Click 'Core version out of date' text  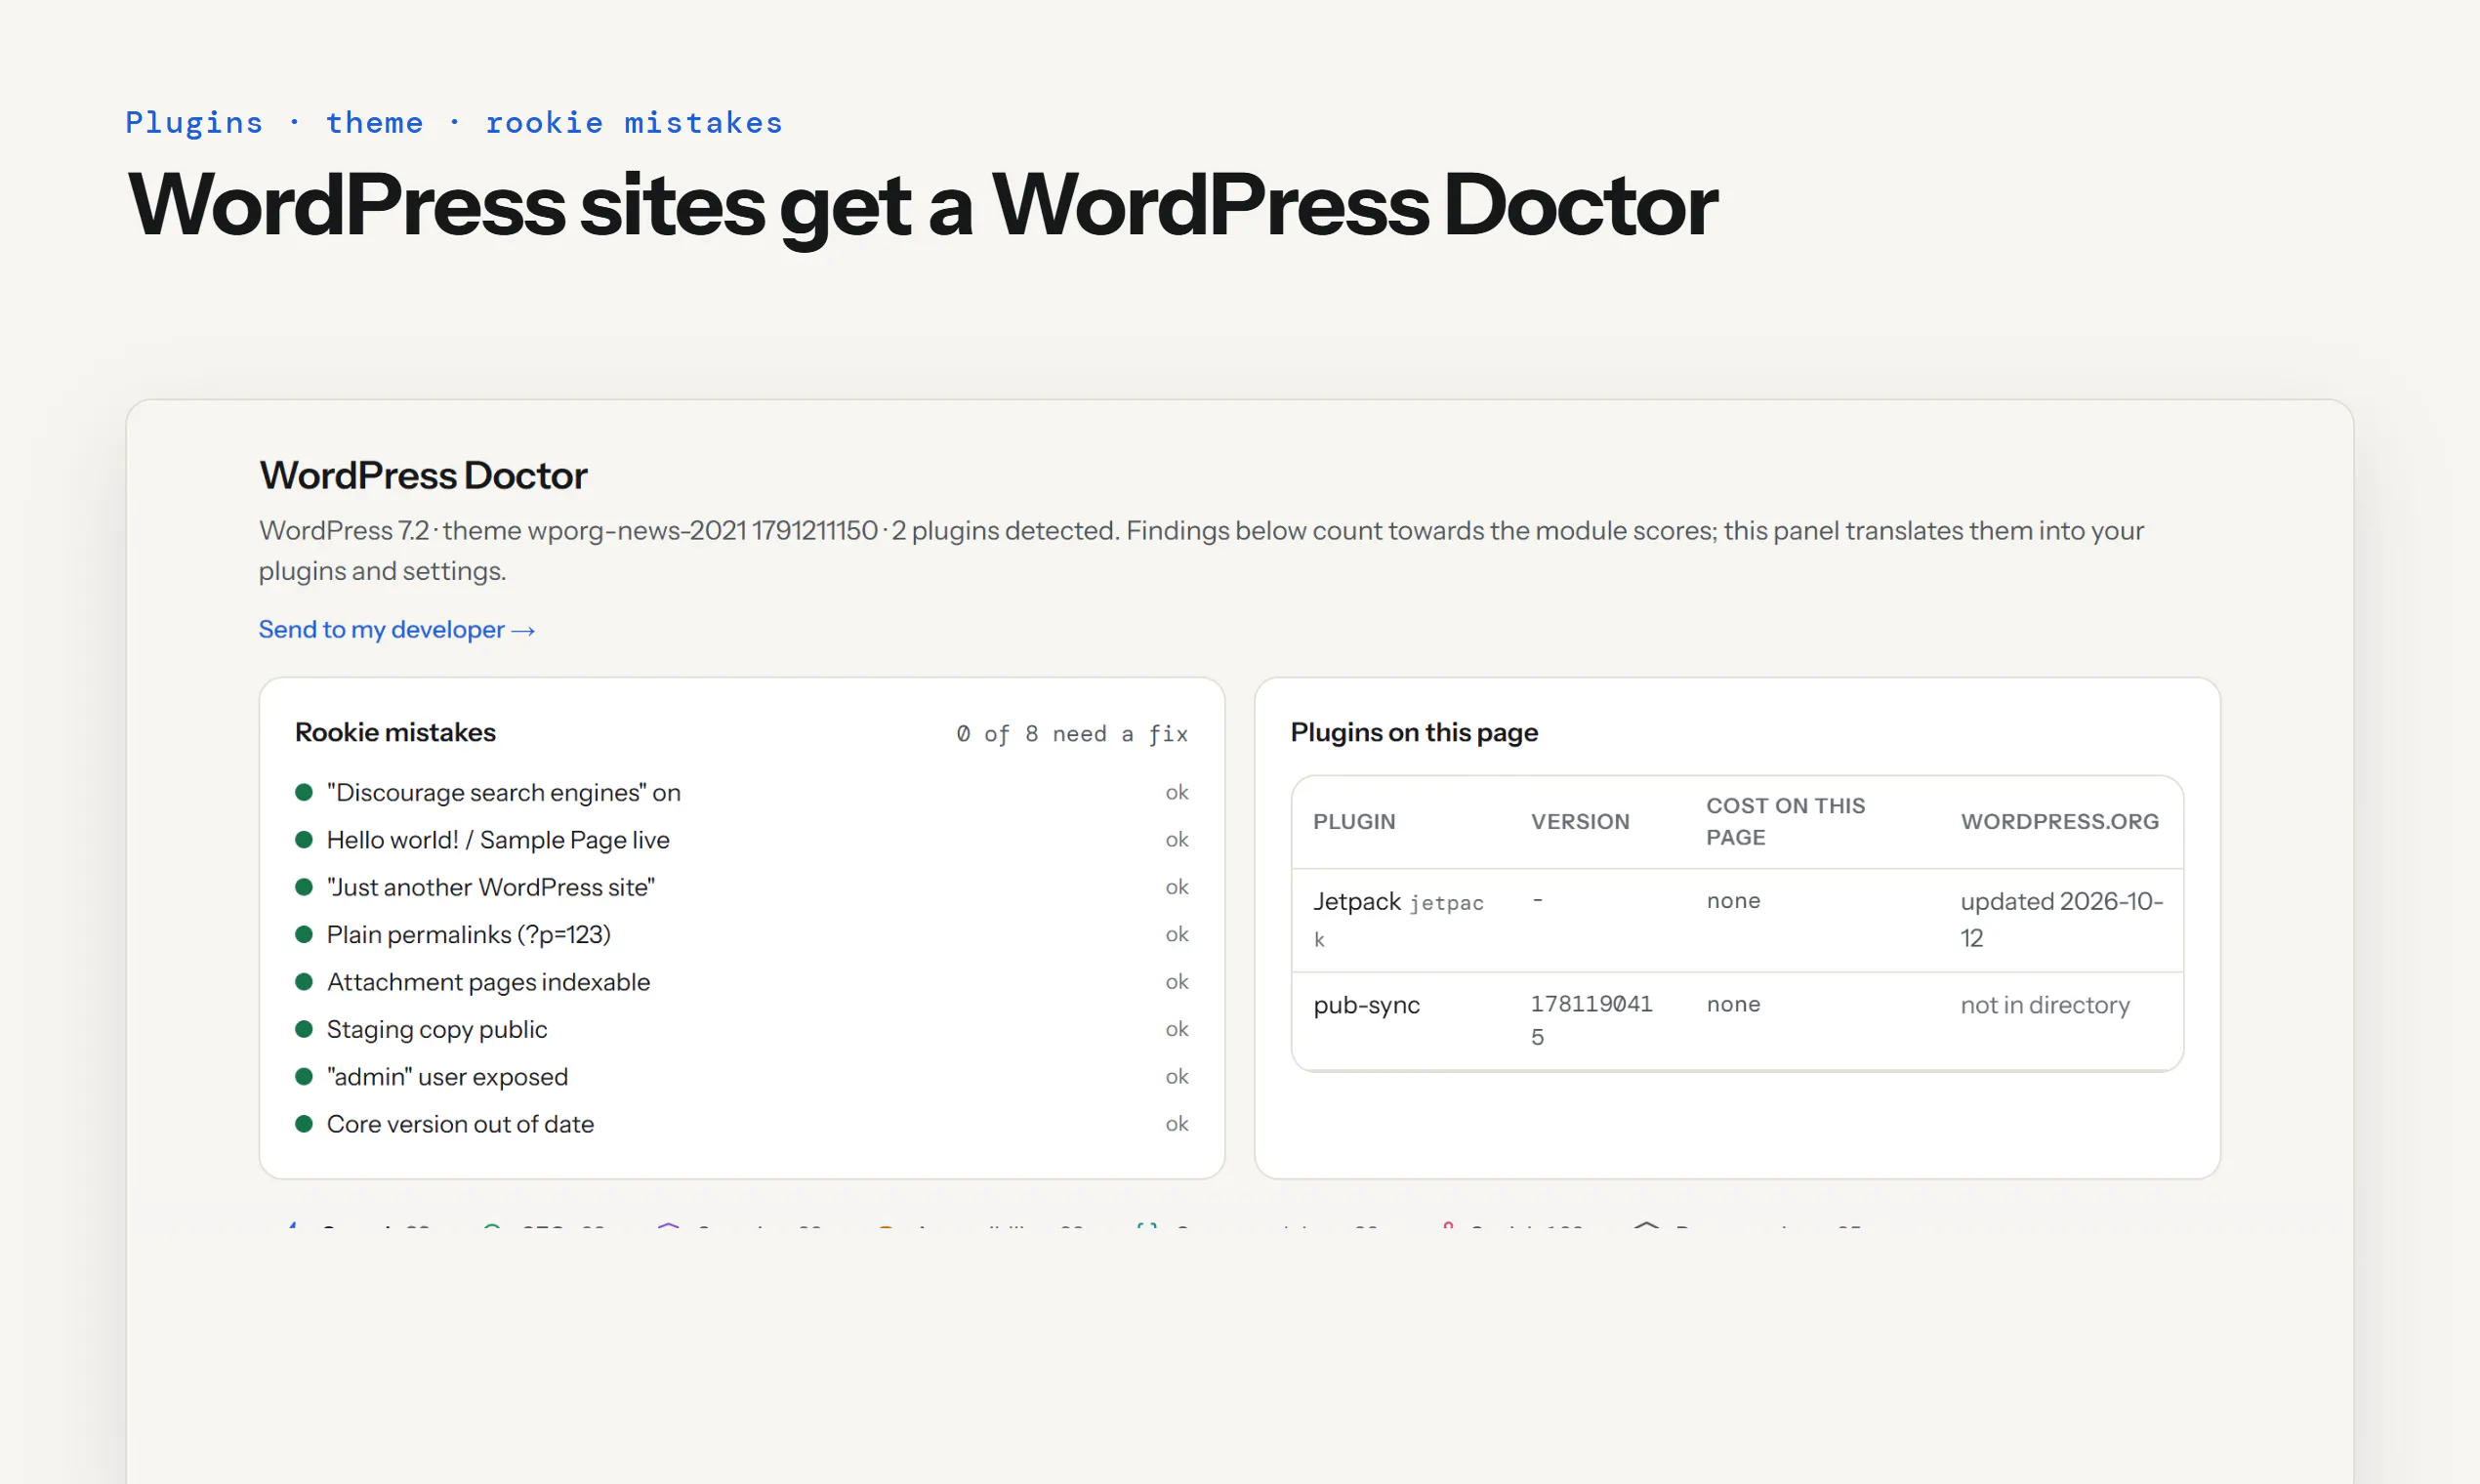[460, 1124]
